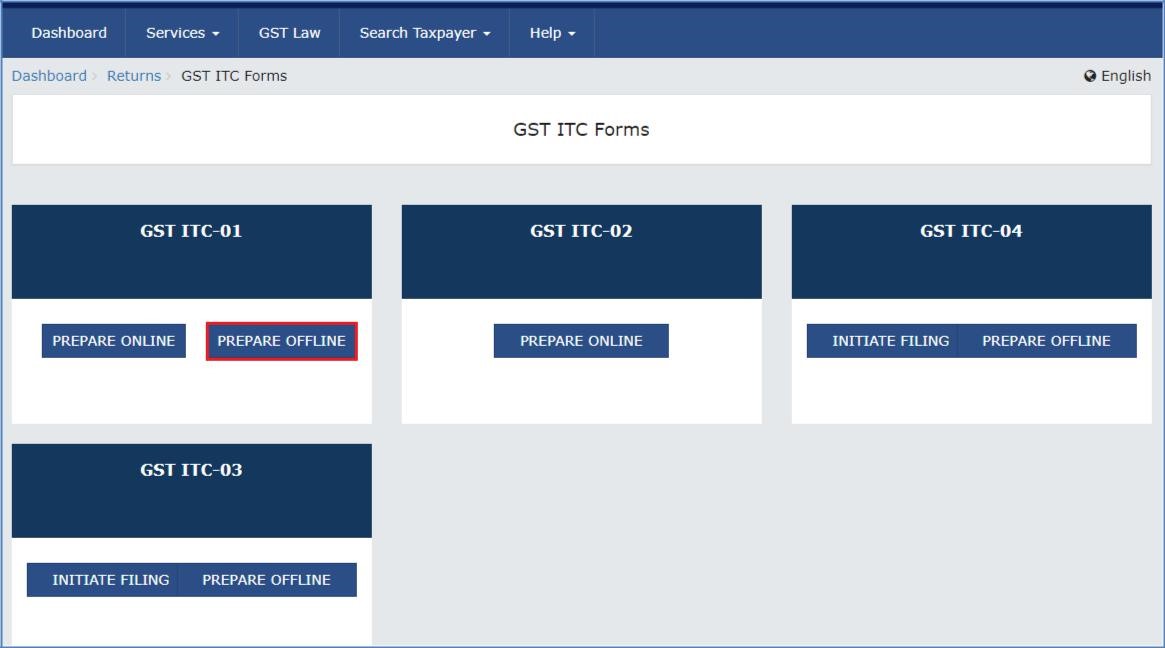Select the GST ITC-02 panel title
This screenshot has height=648, width=1165.
581,232
